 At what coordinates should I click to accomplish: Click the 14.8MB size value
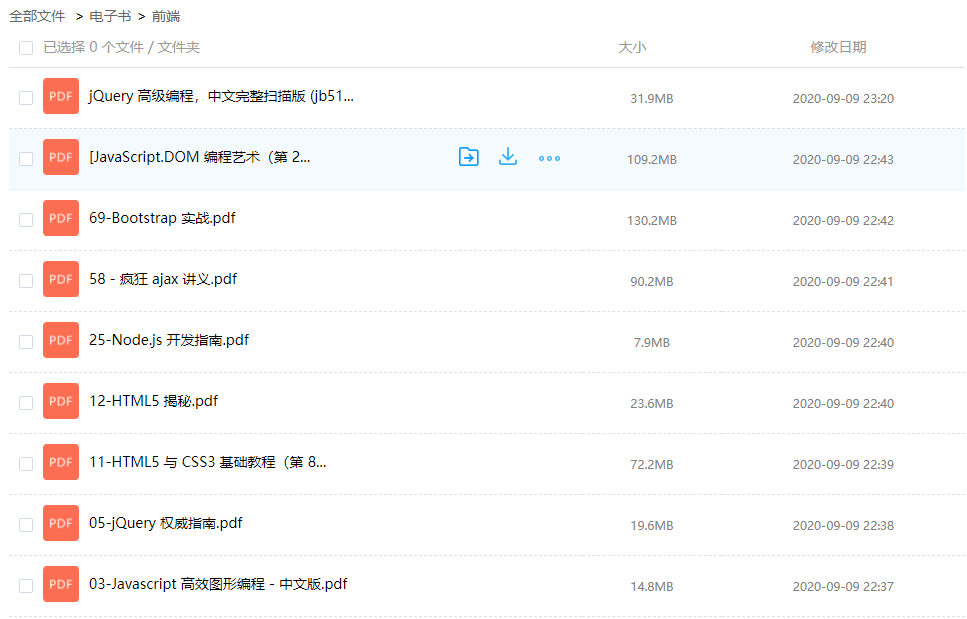pos(652,587)
